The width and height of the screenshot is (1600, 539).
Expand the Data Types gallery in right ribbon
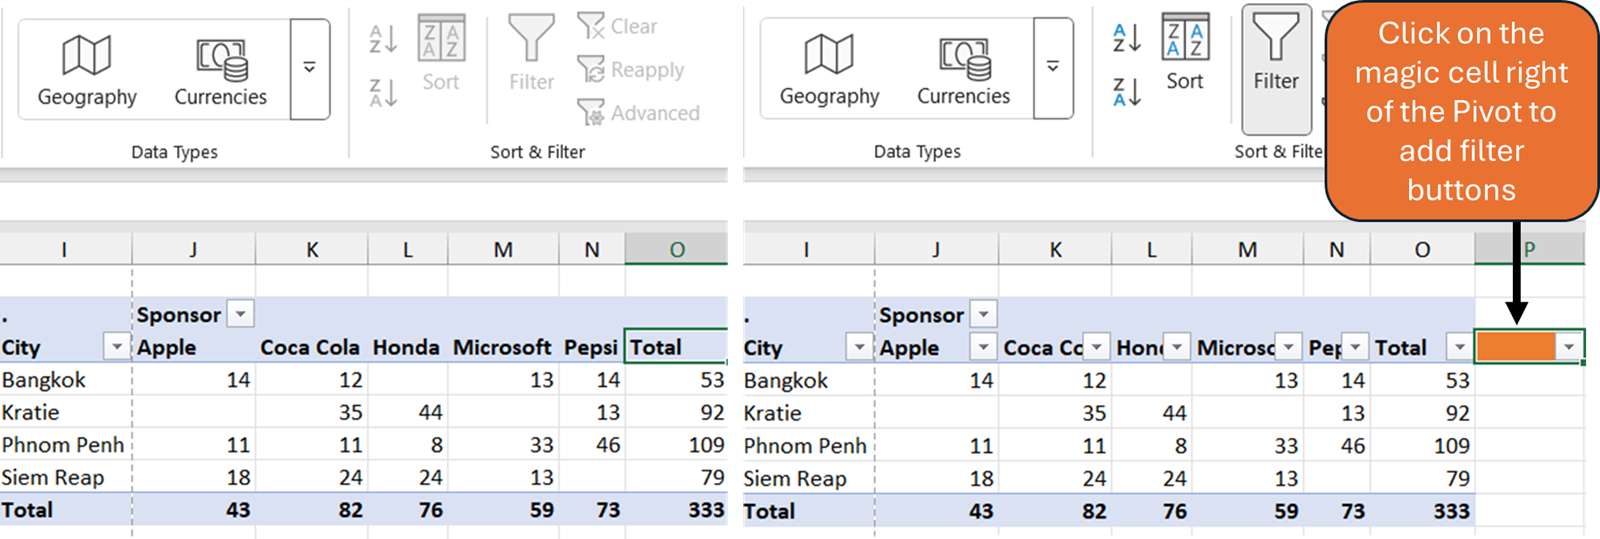click(1053, 67)
